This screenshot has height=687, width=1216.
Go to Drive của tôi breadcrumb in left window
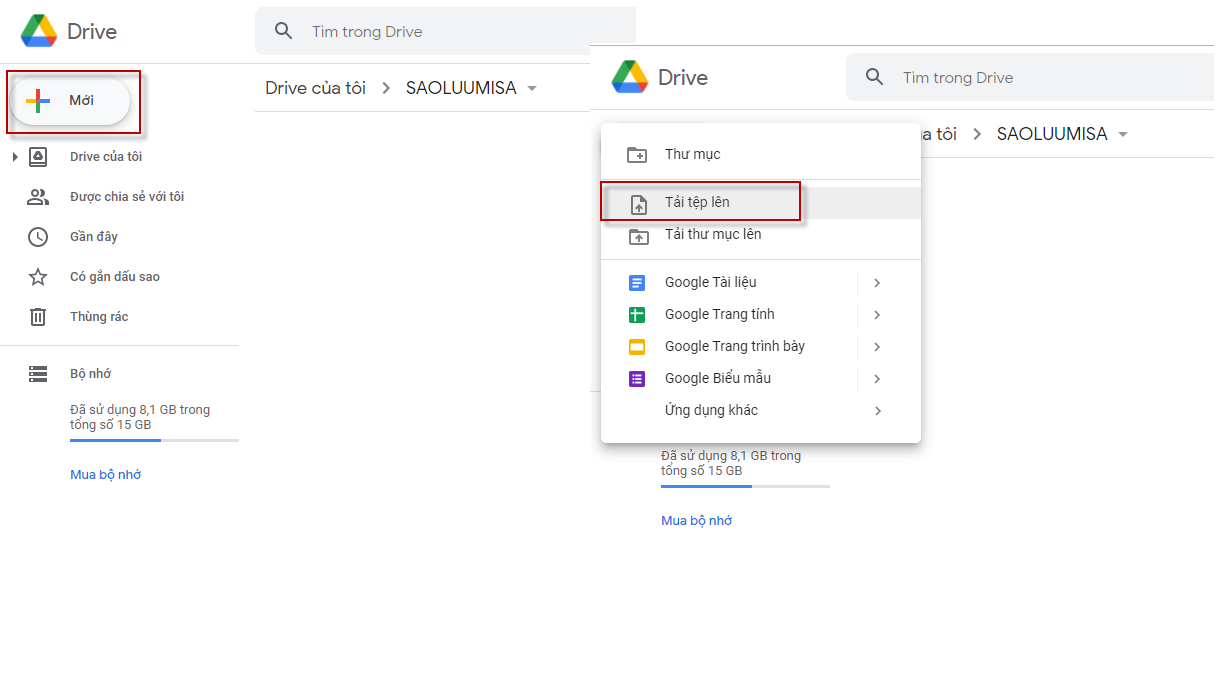point(315,88)
